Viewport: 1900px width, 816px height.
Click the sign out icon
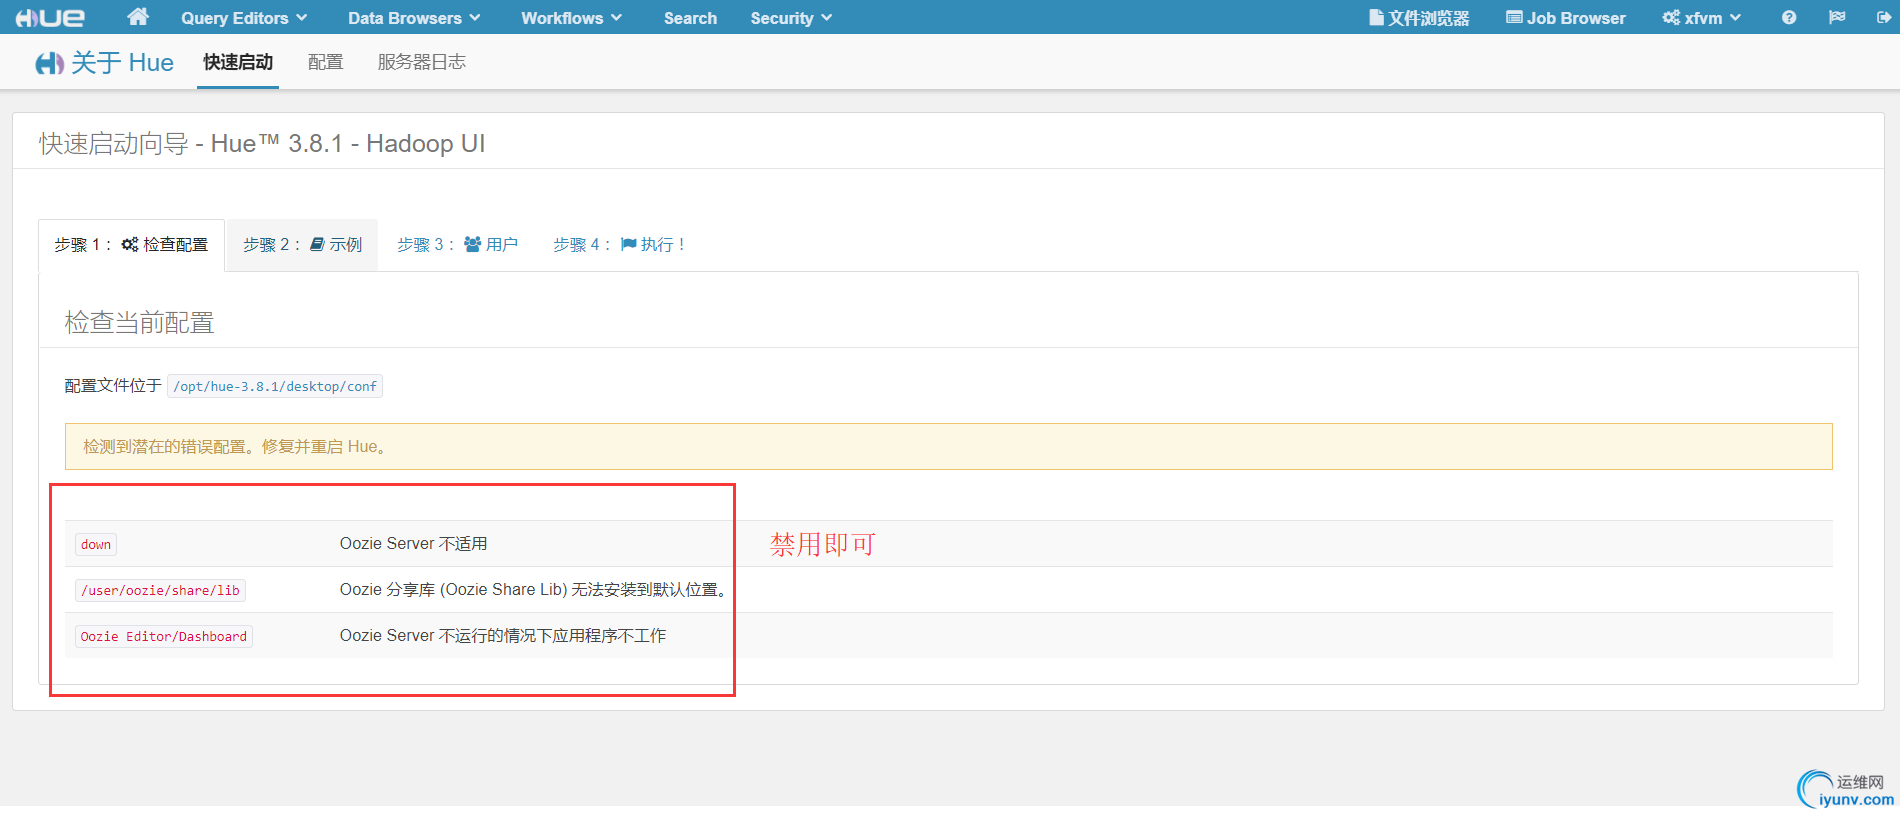coord(1884,18)
